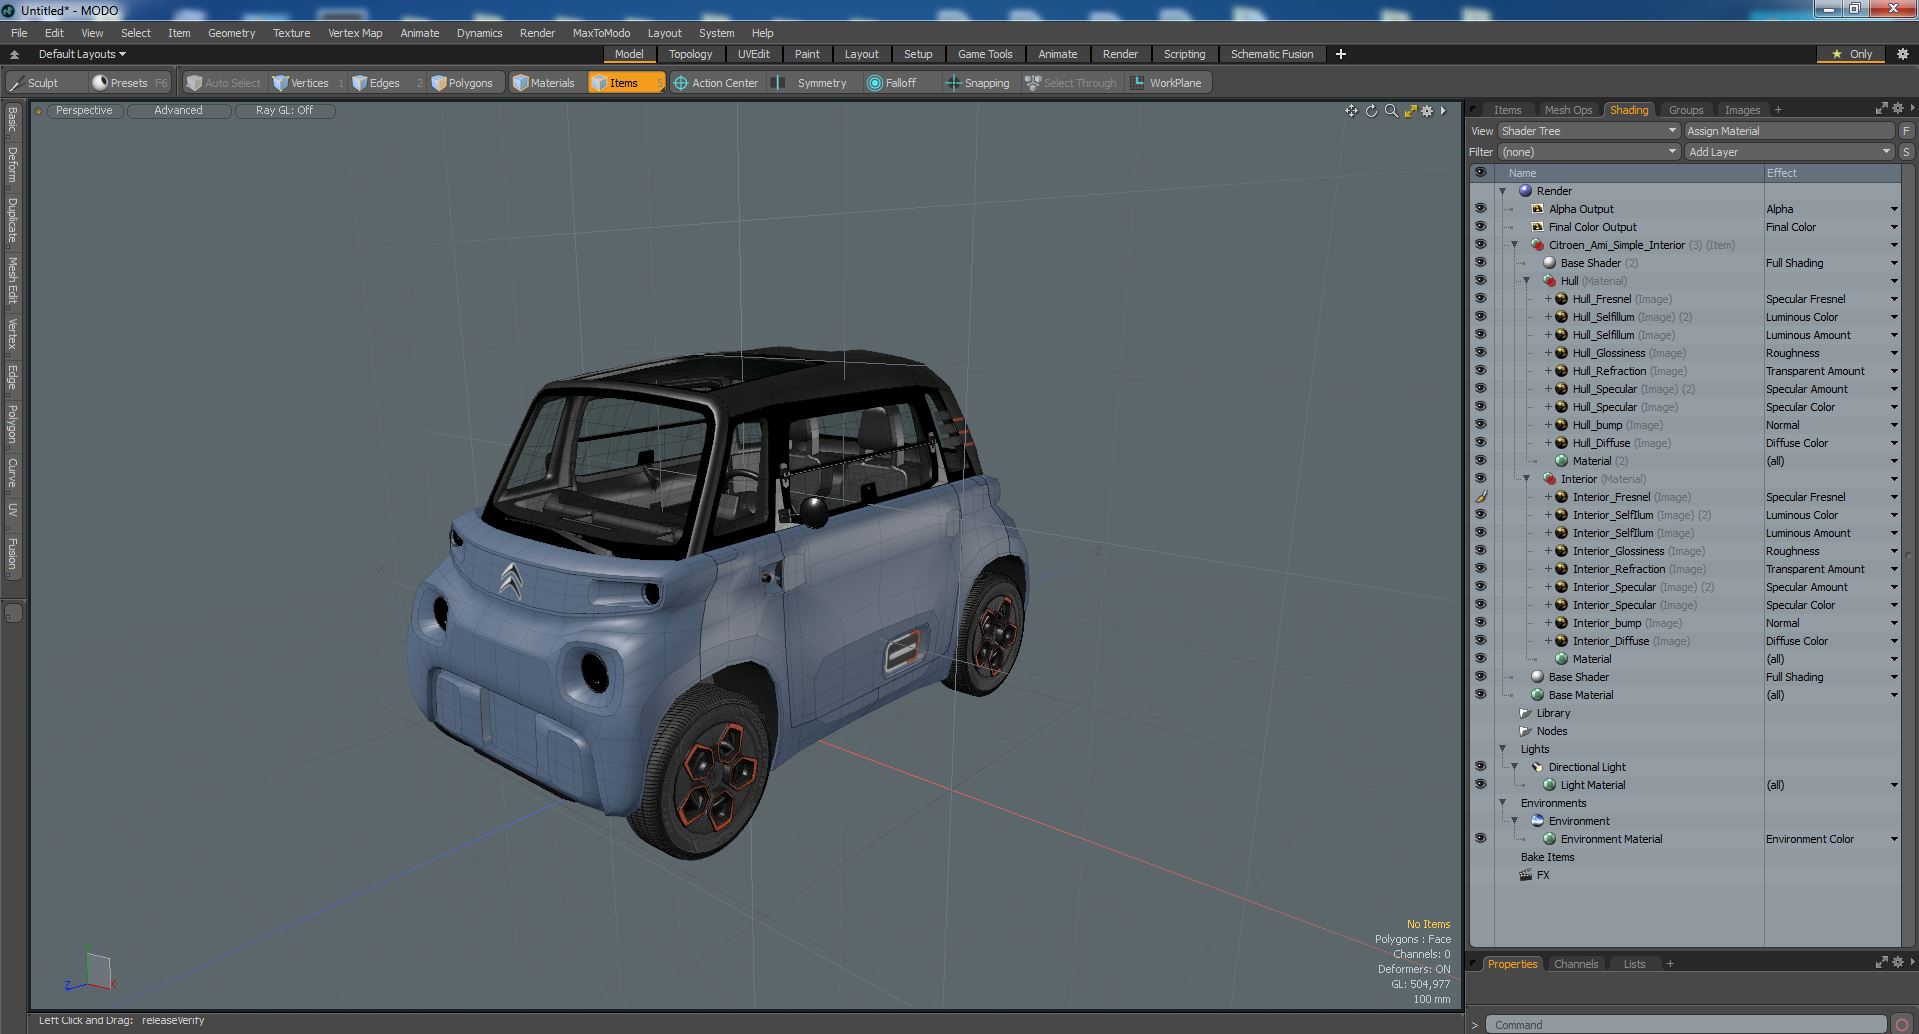Open the View Shader Tree dropdown
The width and height of the screenshot is (1919, 1034).
click(1588, 131)
